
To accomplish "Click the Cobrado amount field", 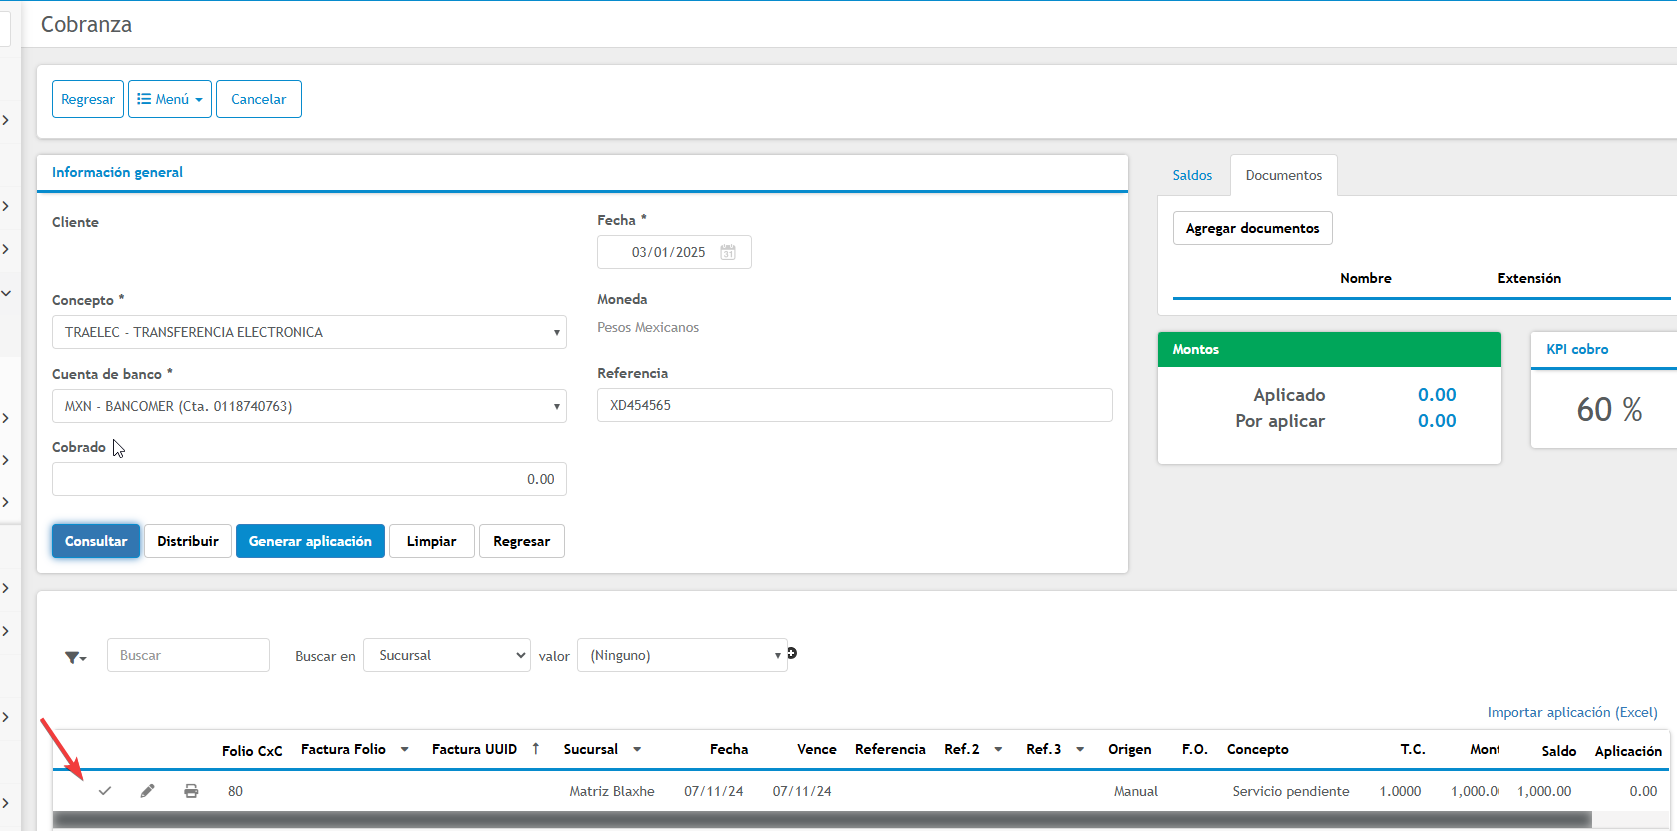I will click(x=309, y=479).
